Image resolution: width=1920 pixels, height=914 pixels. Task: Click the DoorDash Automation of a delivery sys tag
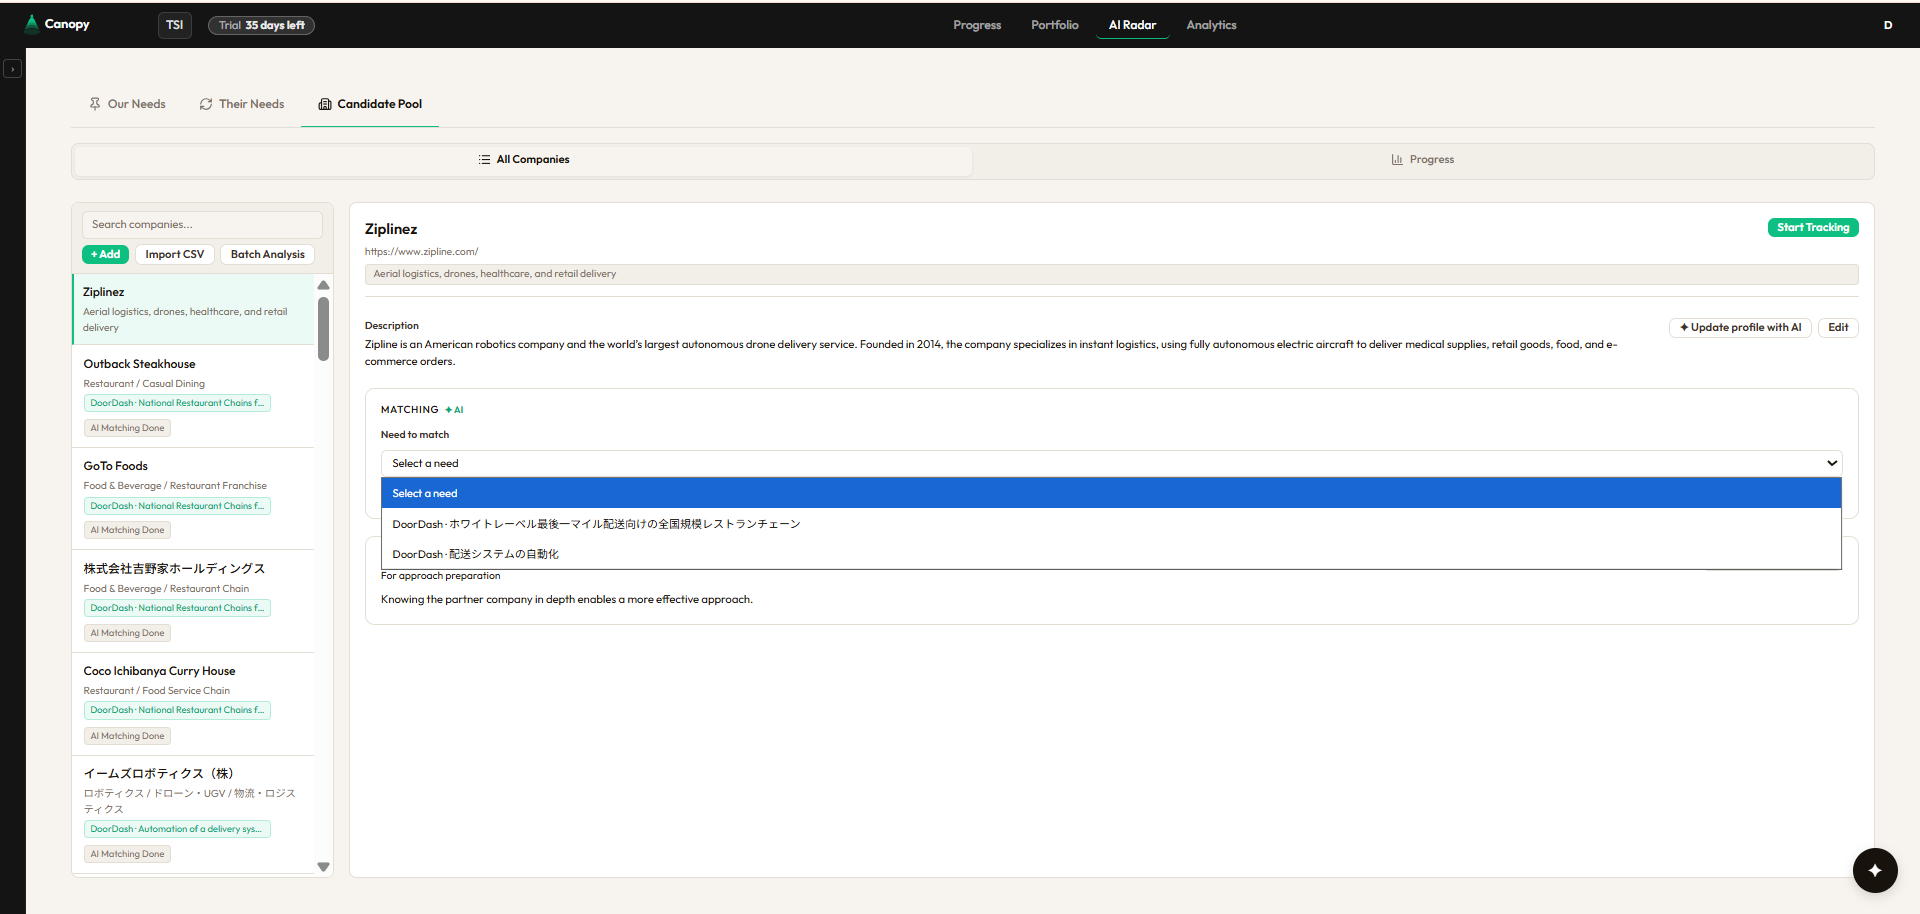(x=177, y=829)
